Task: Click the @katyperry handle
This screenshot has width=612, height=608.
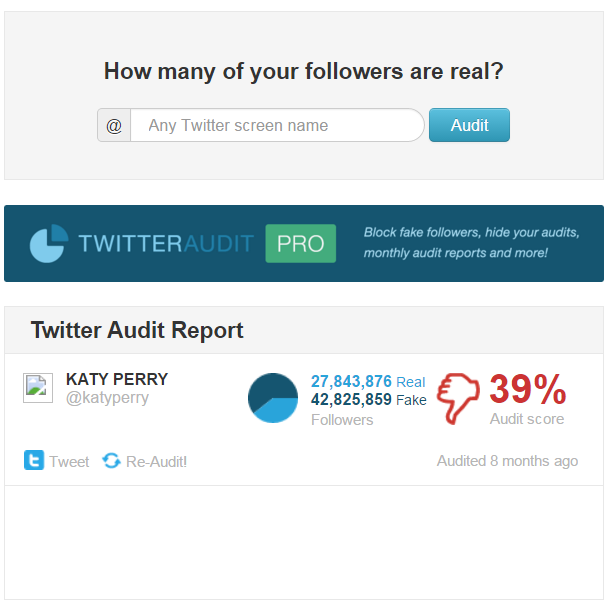Action: pos(107,398)
